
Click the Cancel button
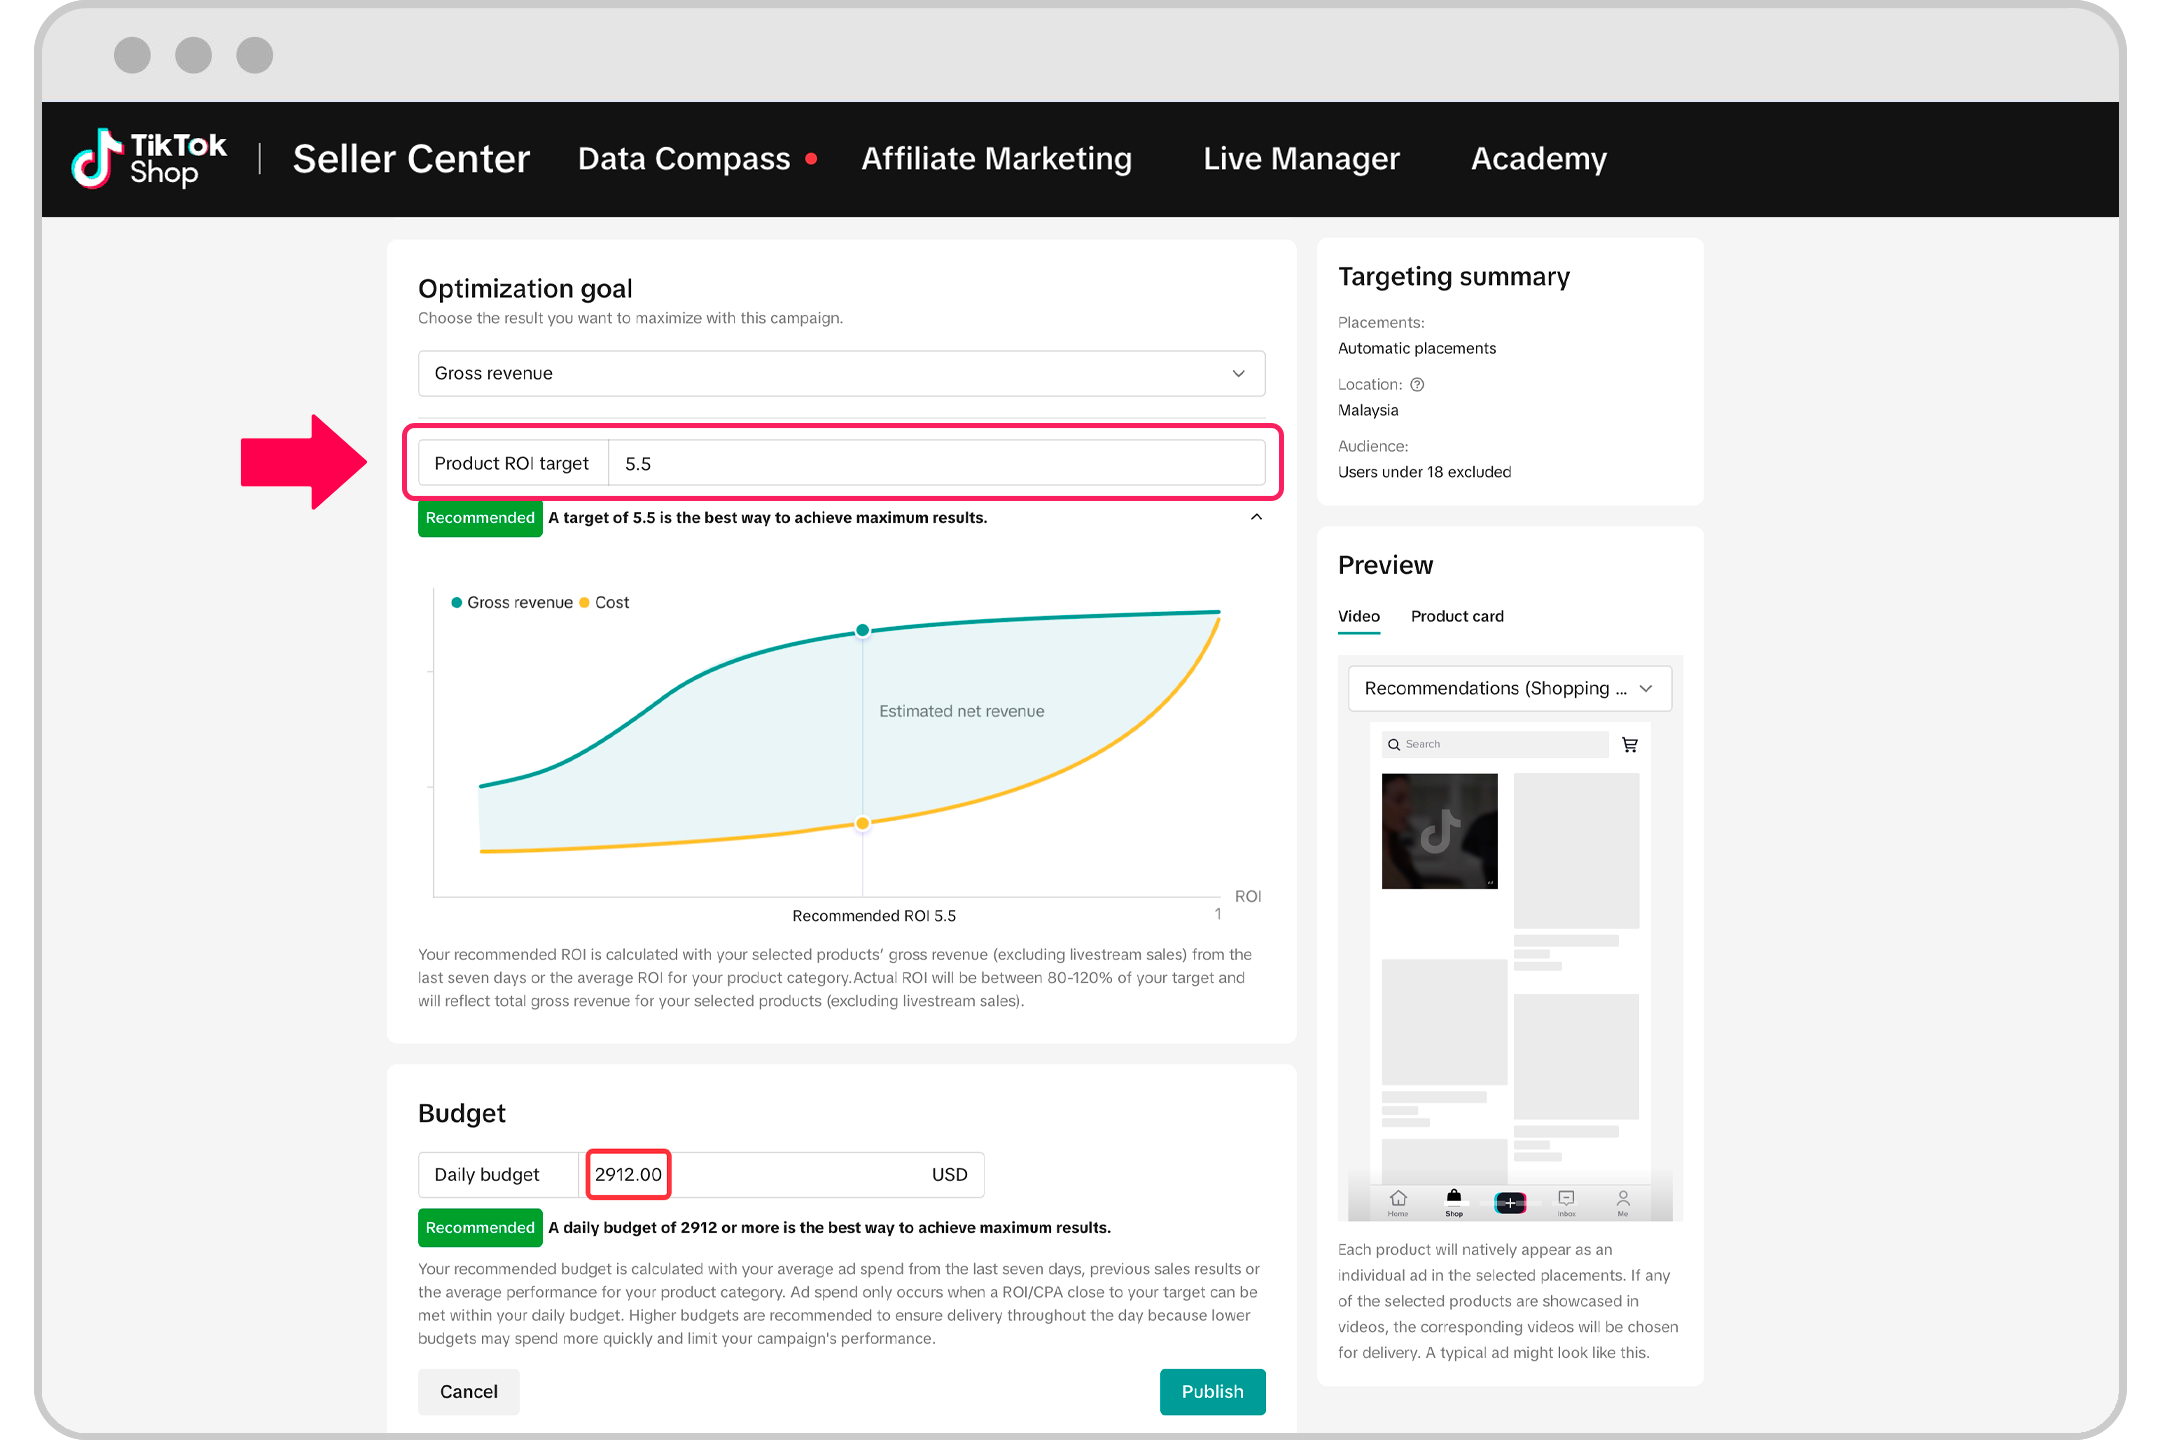tap(468, 1391)
